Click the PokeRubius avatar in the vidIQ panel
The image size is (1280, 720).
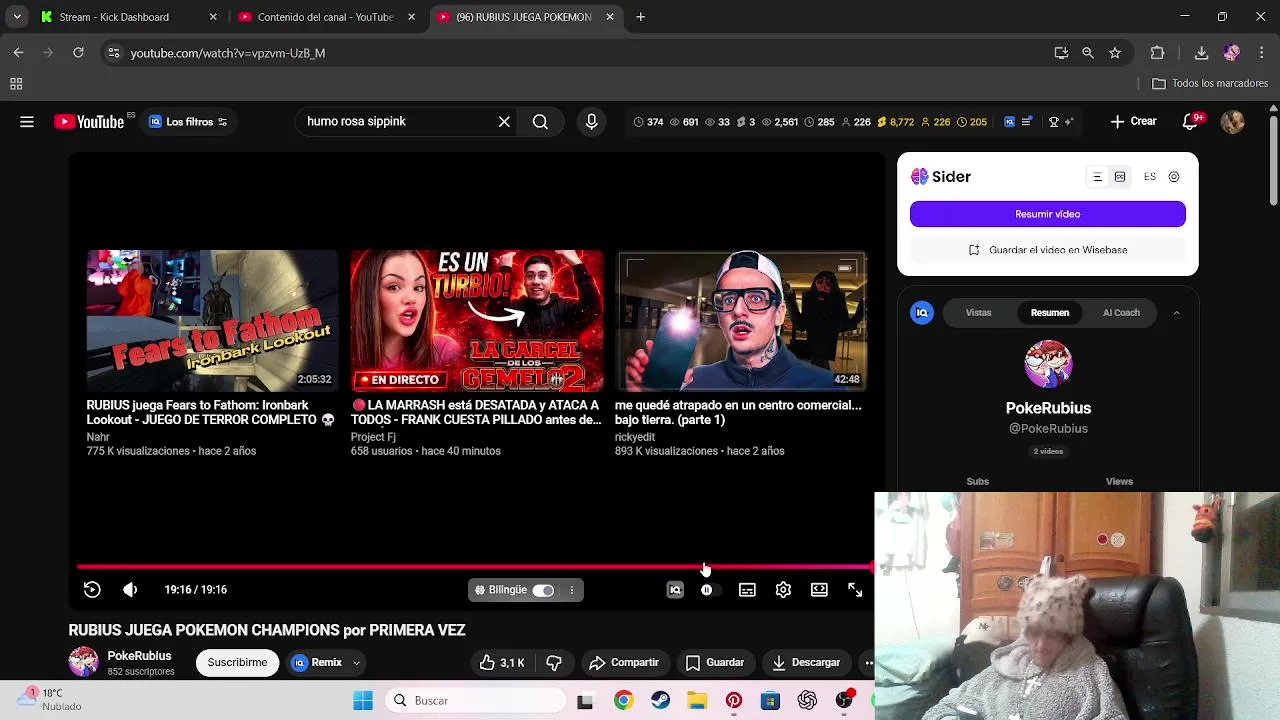[1048, 364]
